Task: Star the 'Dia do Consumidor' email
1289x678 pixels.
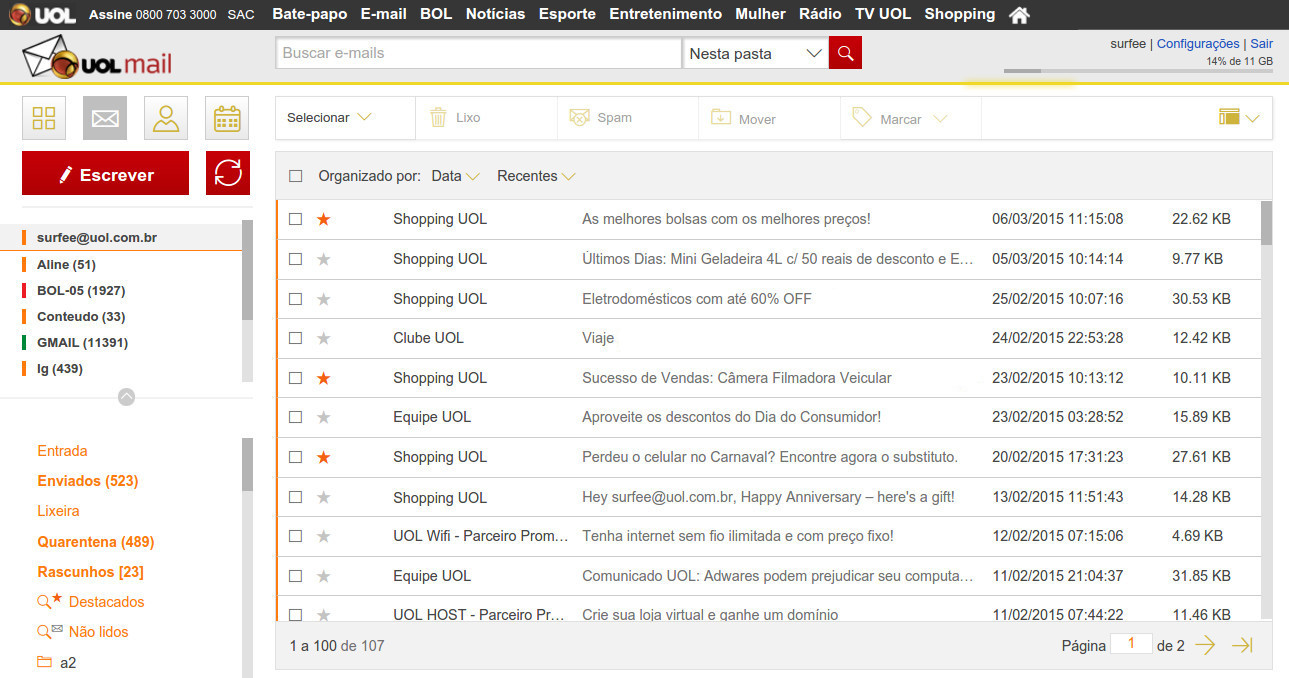Action: 323,417
